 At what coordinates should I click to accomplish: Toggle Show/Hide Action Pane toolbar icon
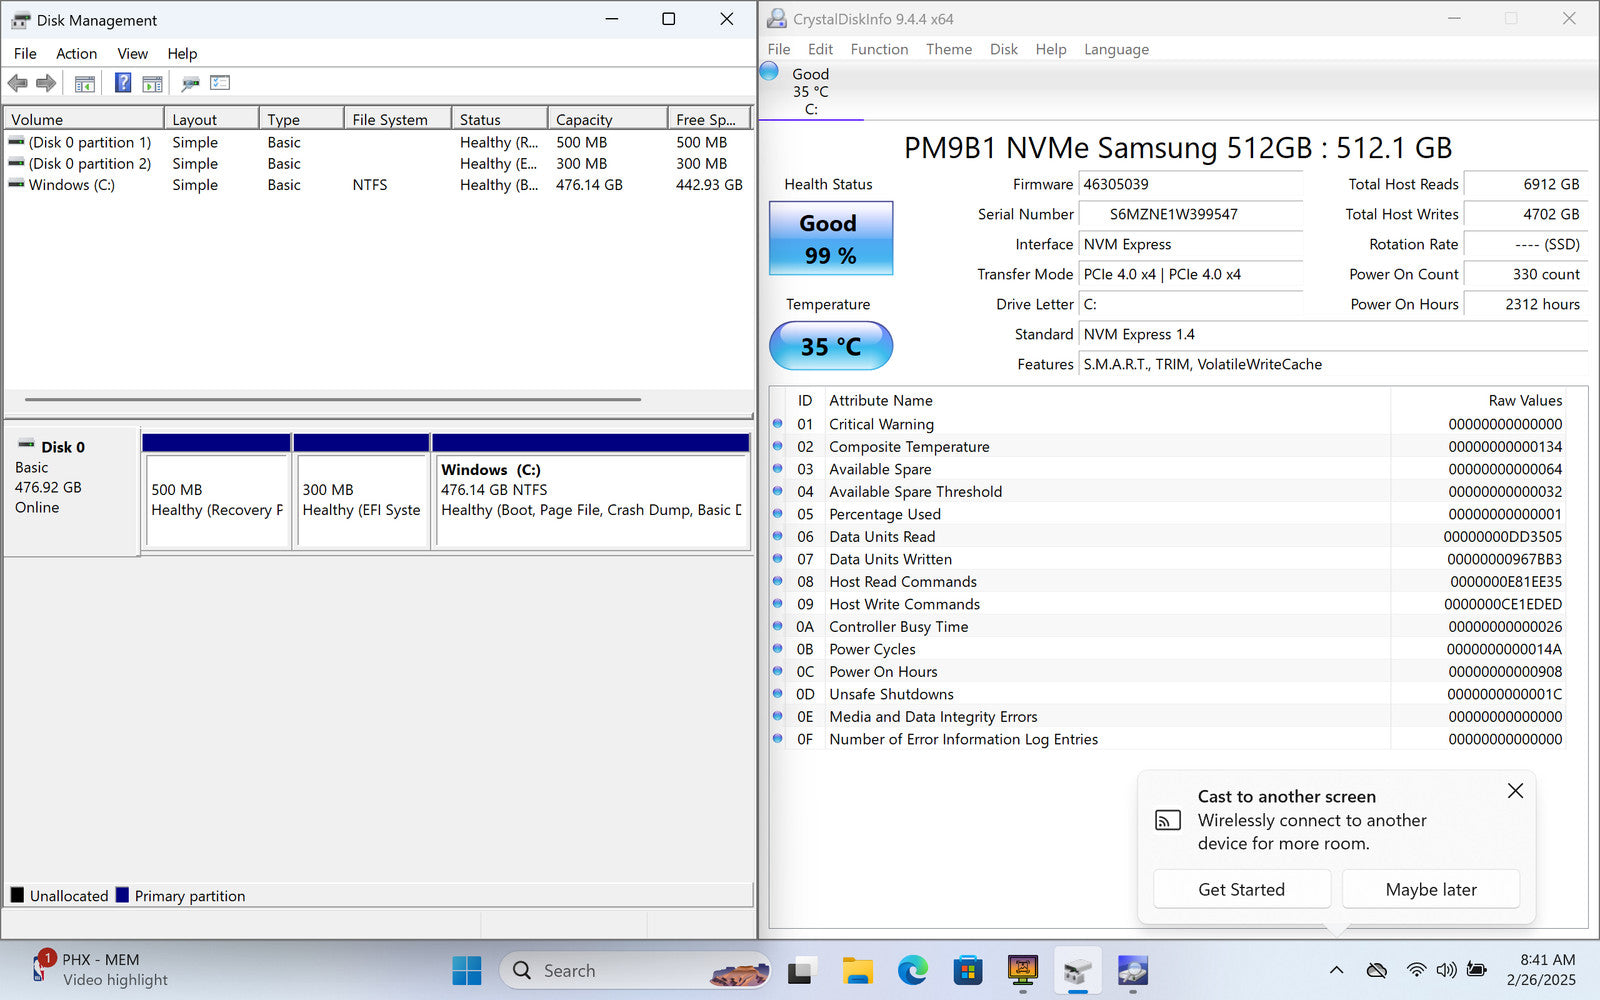152,83
